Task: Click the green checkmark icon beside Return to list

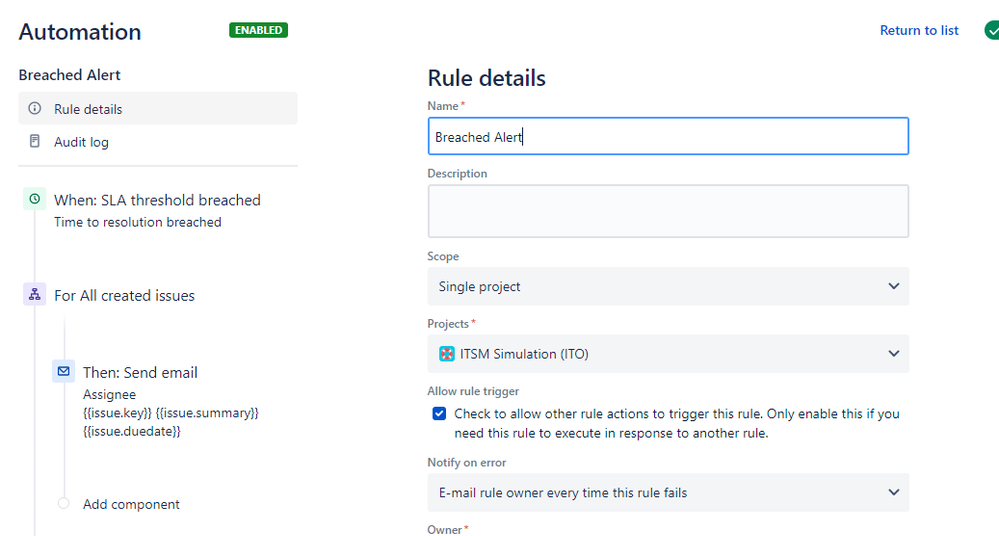Action: (991, 30)
